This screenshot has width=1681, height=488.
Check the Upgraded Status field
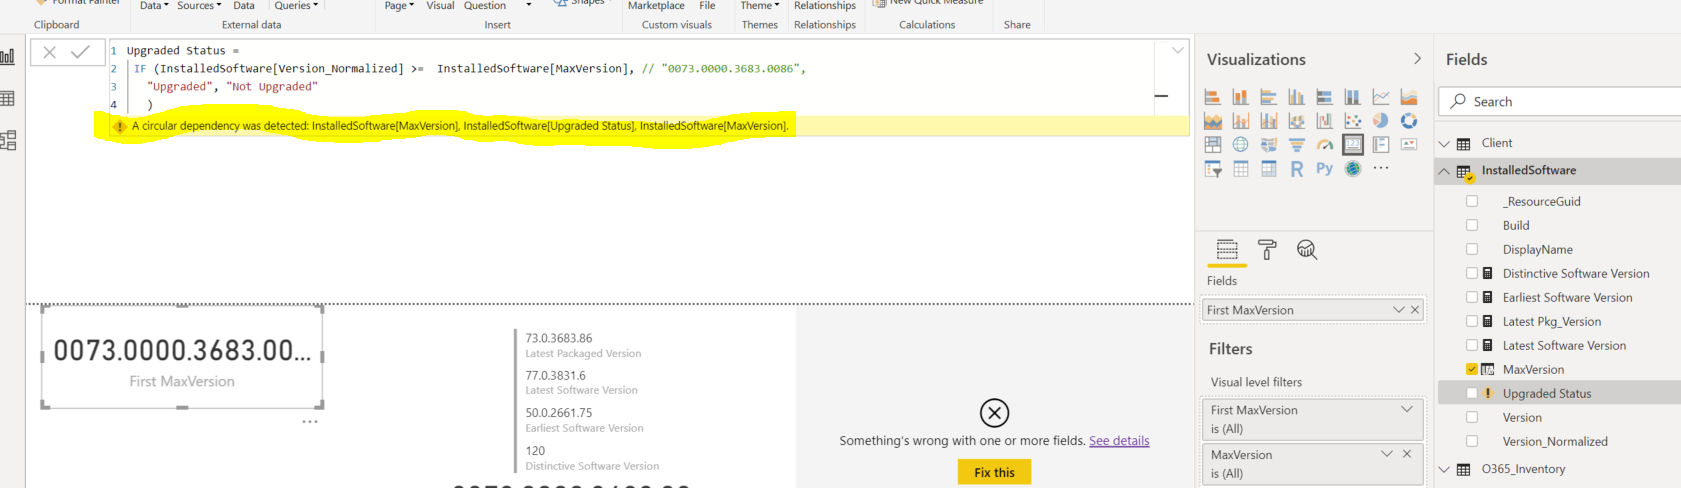coord(1472,393)
